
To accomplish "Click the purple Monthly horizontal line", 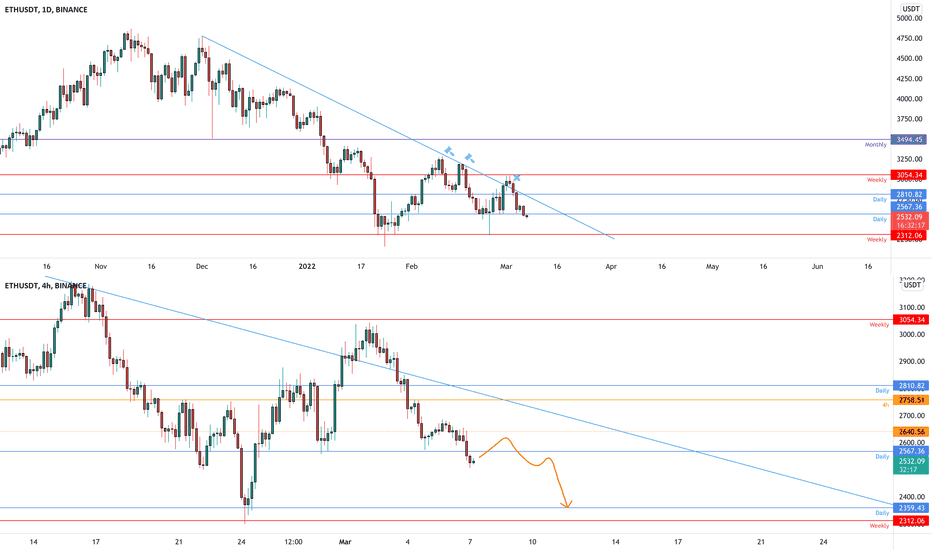I will pos(445,140).
